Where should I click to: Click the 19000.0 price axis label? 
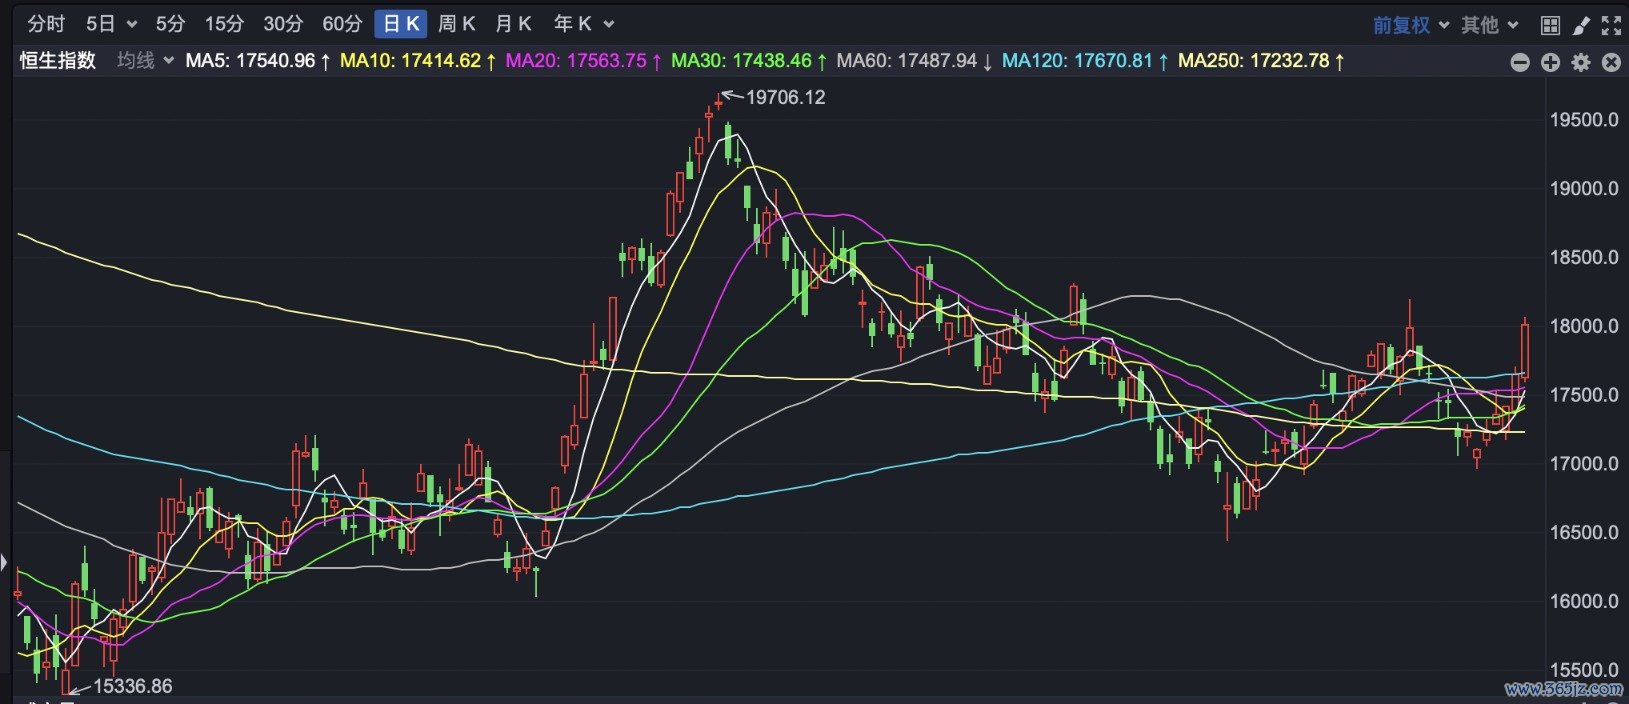pyautogui.click(x=1584, y=189)
